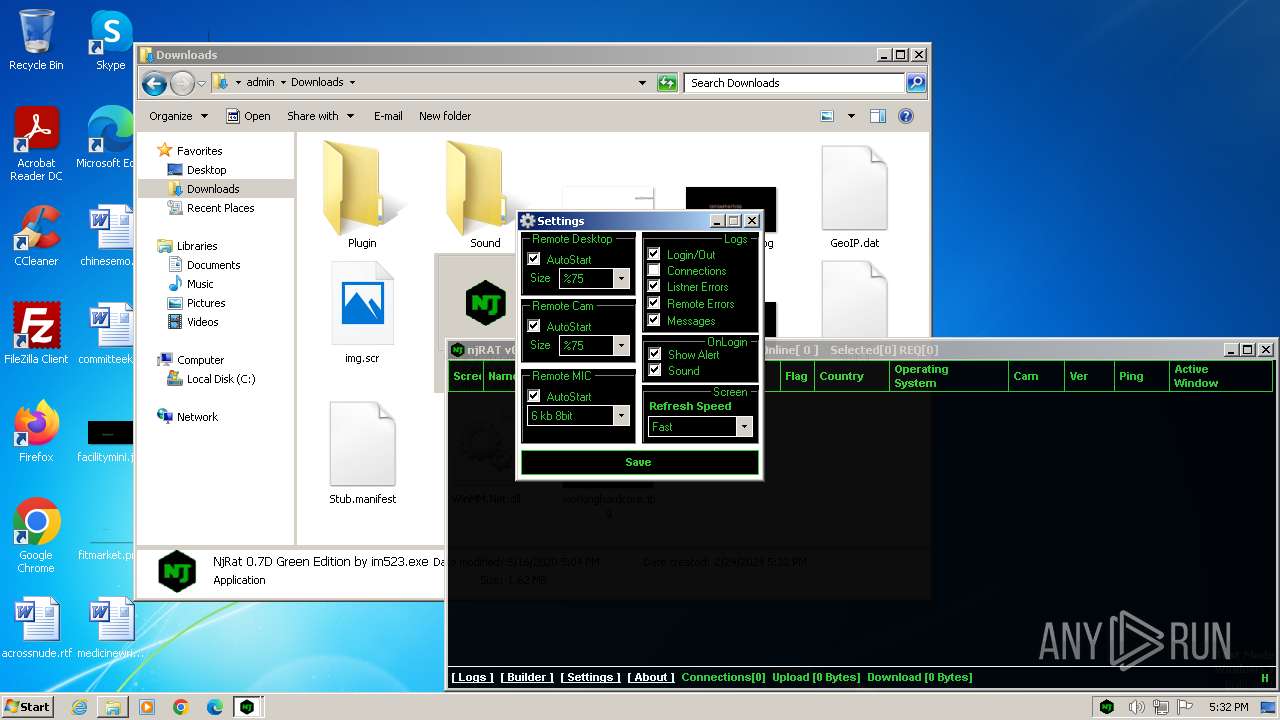Open Explorer help question mark icon
This screenshot has width=1280, height=720.
[906, 116]
